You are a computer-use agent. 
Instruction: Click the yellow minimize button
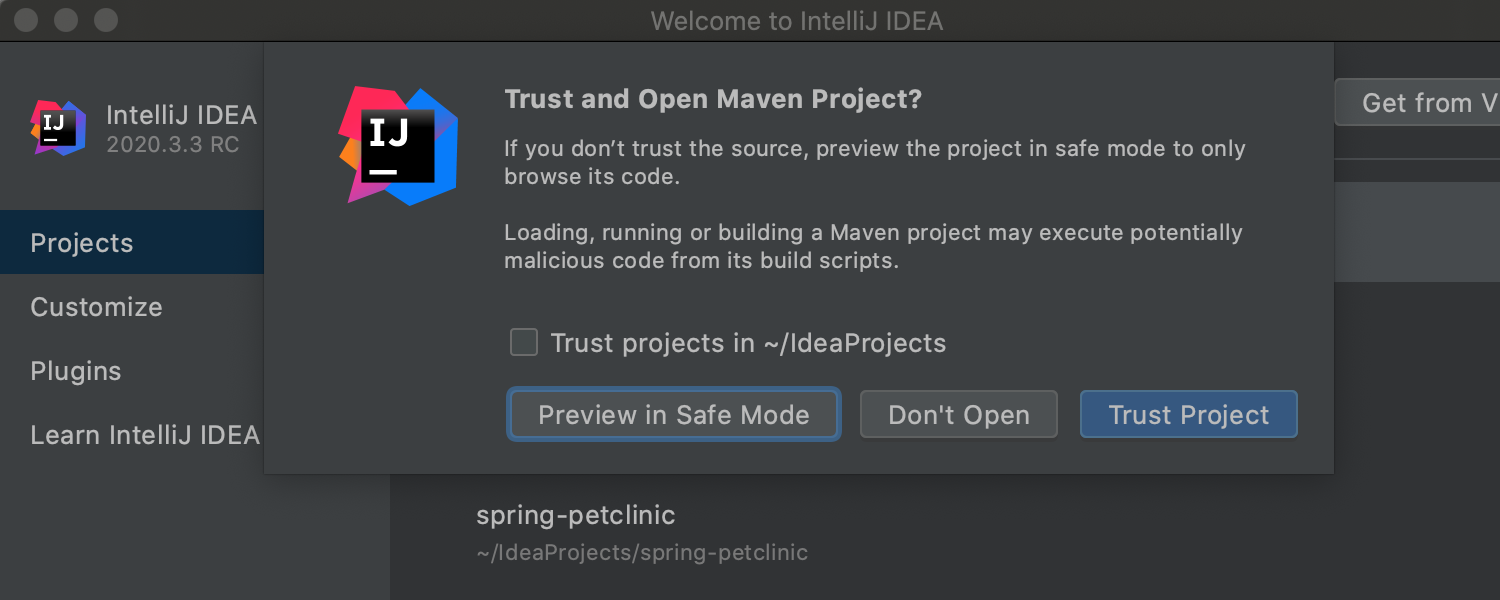pyautogui.click(x=64, y=19)
